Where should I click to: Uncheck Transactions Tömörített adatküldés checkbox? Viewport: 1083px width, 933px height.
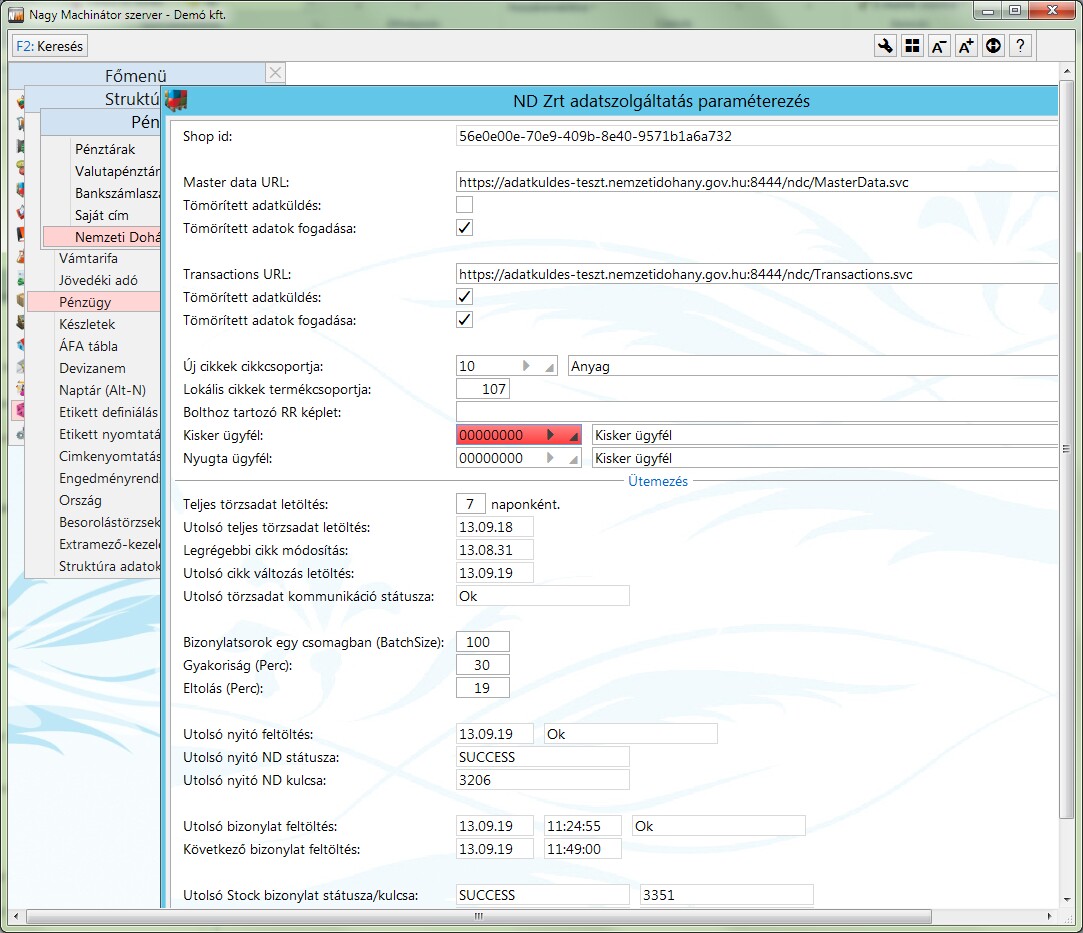tap(465, 297)
